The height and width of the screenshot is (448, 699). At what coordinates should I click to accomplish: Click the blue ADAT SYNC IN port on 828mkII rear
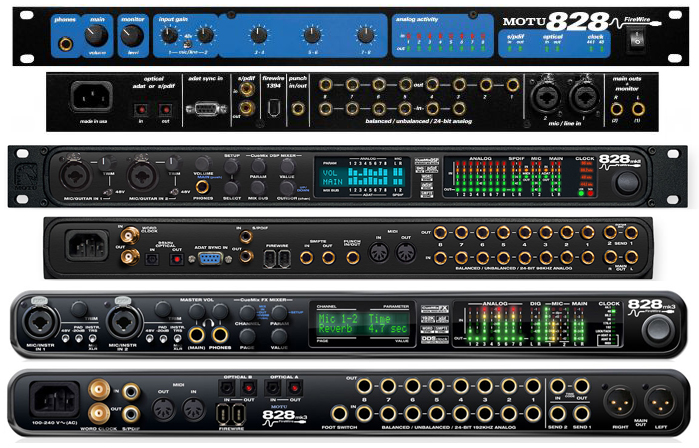(x=210, y=259)
